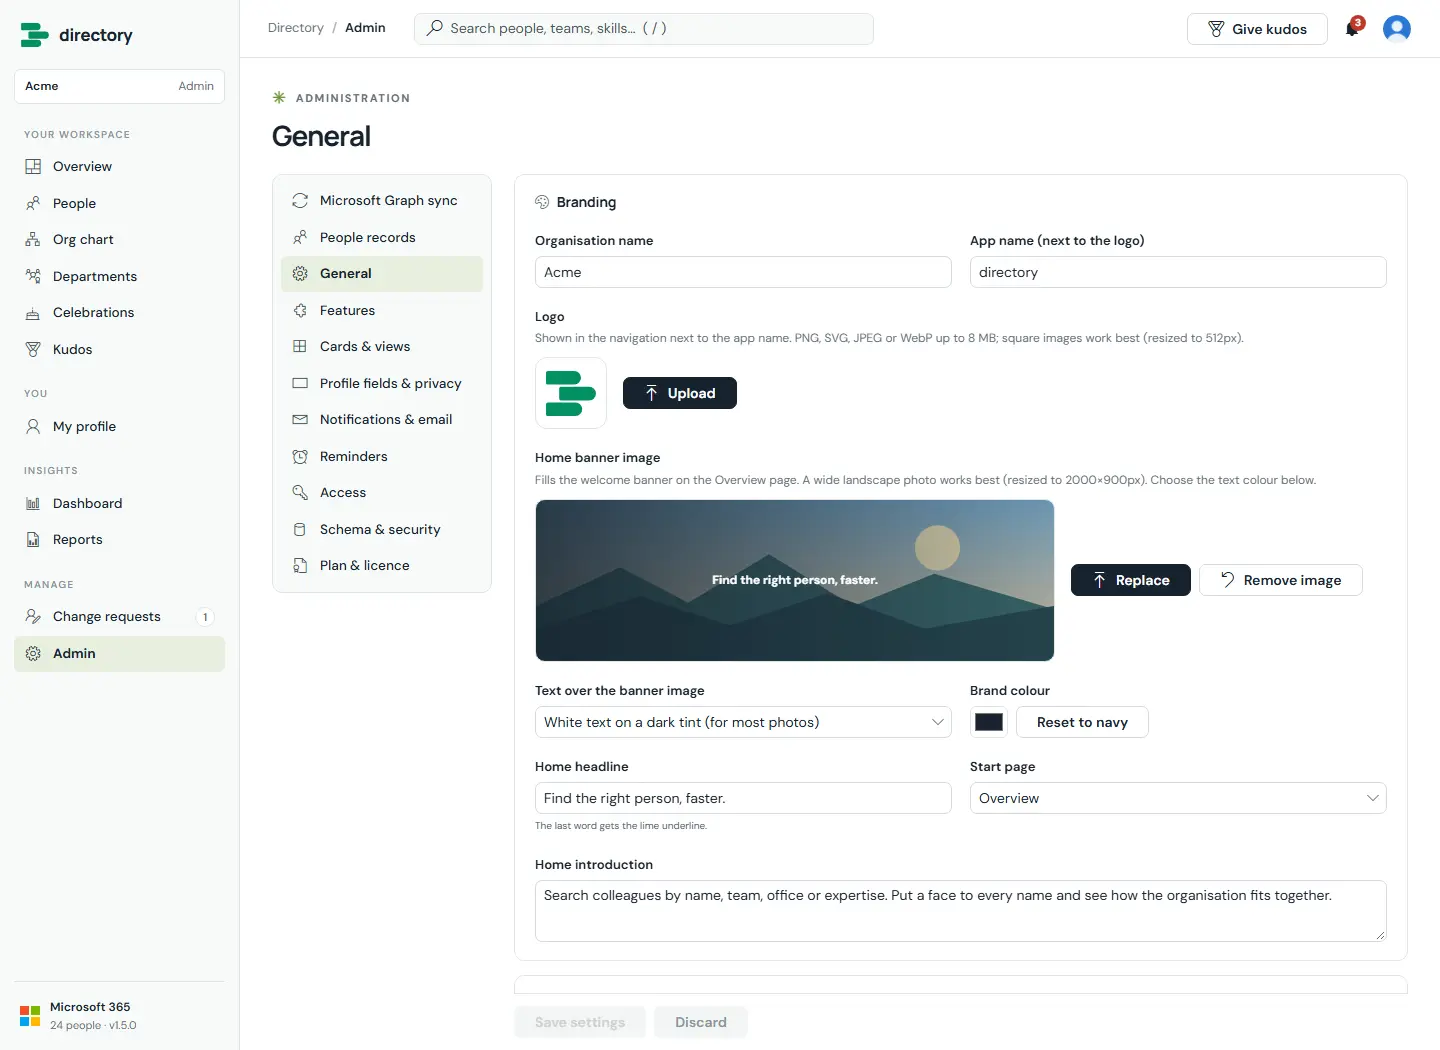The height and width of the screenshot is (1050, 1440).
Task: Click the Org chart icon
Action: click(x=33, y=240)
